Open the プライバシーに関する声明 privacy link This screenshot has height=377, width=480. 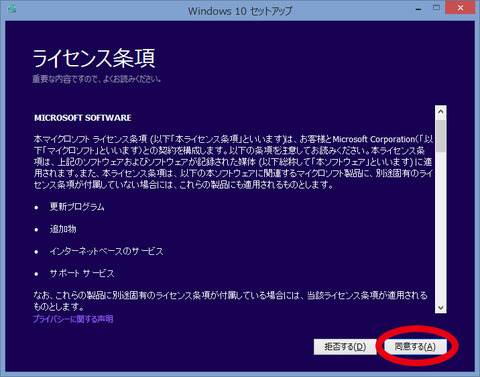[x=73, y=319]
